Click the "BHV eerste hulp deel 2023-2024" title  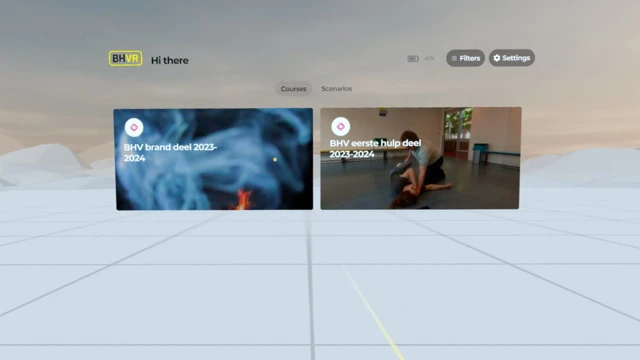pyautogui.click(x=375, y=148)
